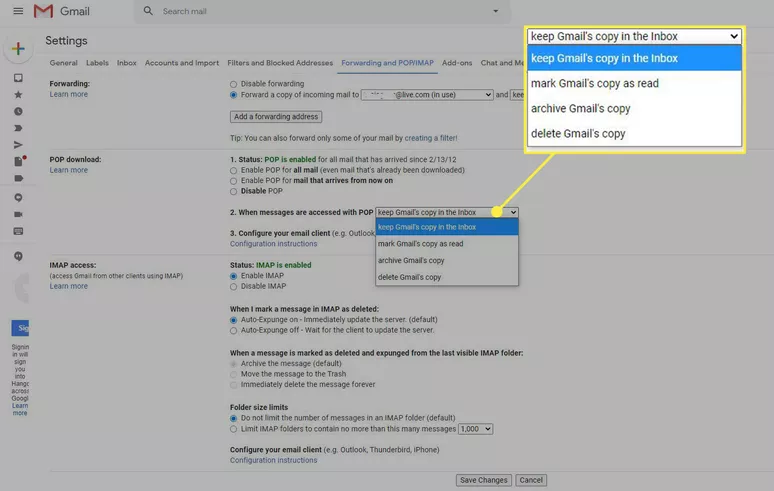Select Auto-Expunge on option
The width and height of the screenshot is (774, 491).
233,320
